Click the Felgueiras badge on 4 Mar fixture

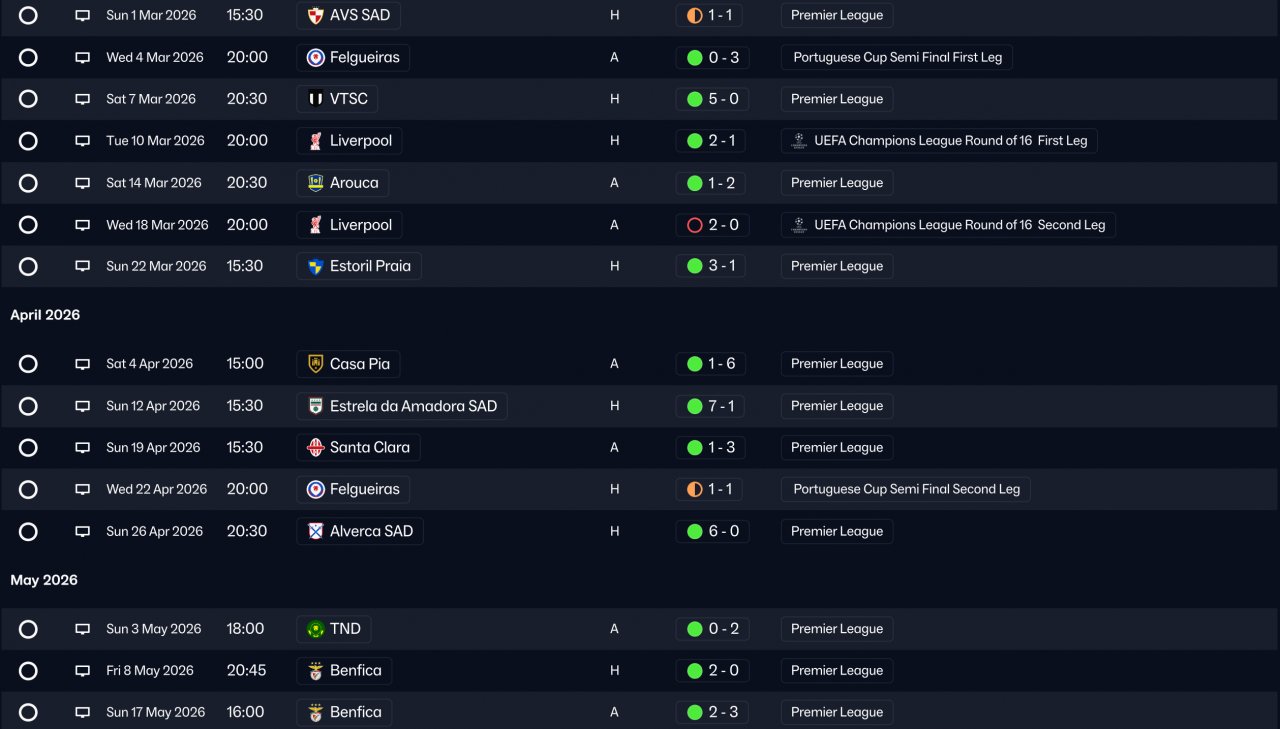(316, 58)
